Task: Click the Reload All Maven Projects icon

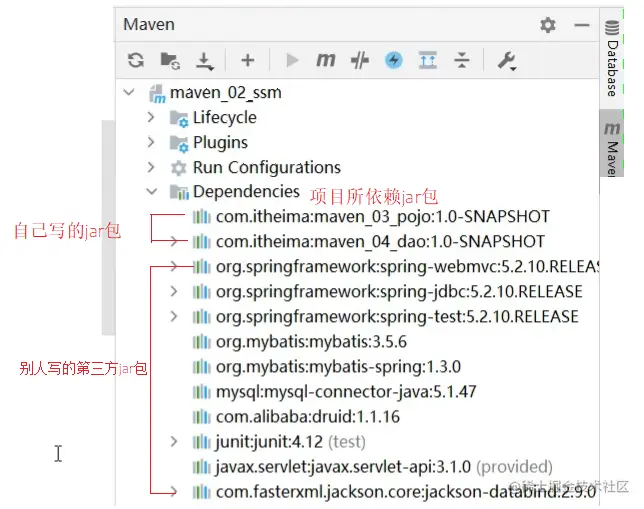Action: 136,60
